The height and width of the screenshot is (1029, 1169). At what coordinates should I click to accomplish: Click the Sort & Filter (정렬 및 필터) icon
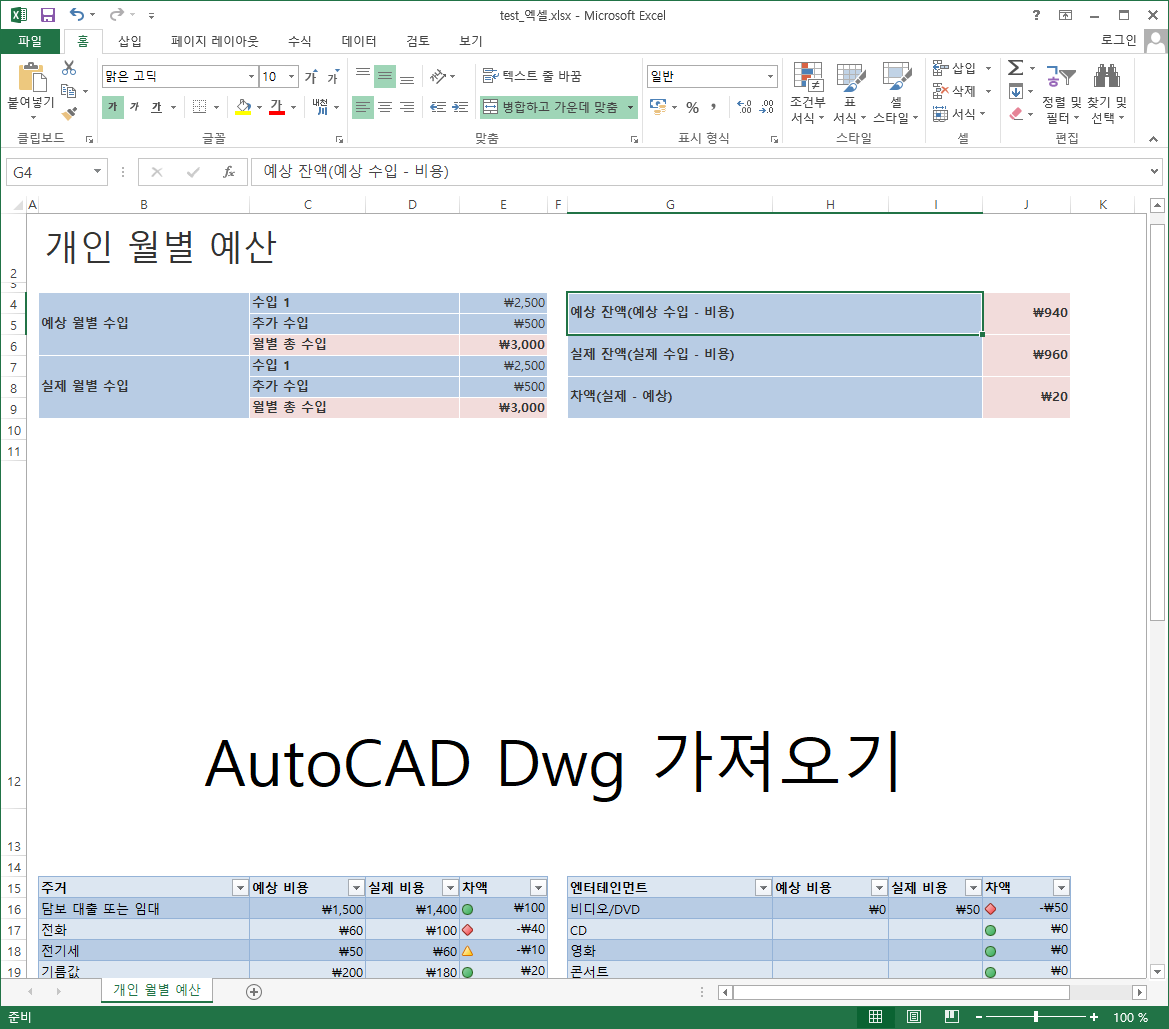click(1061, 93)
